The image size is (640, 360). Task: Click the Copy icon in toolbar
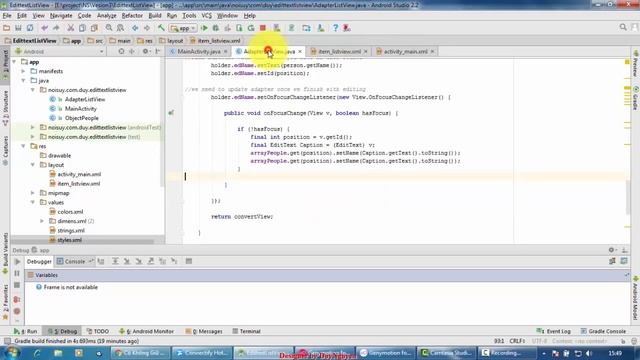click(x=82, y=28)
